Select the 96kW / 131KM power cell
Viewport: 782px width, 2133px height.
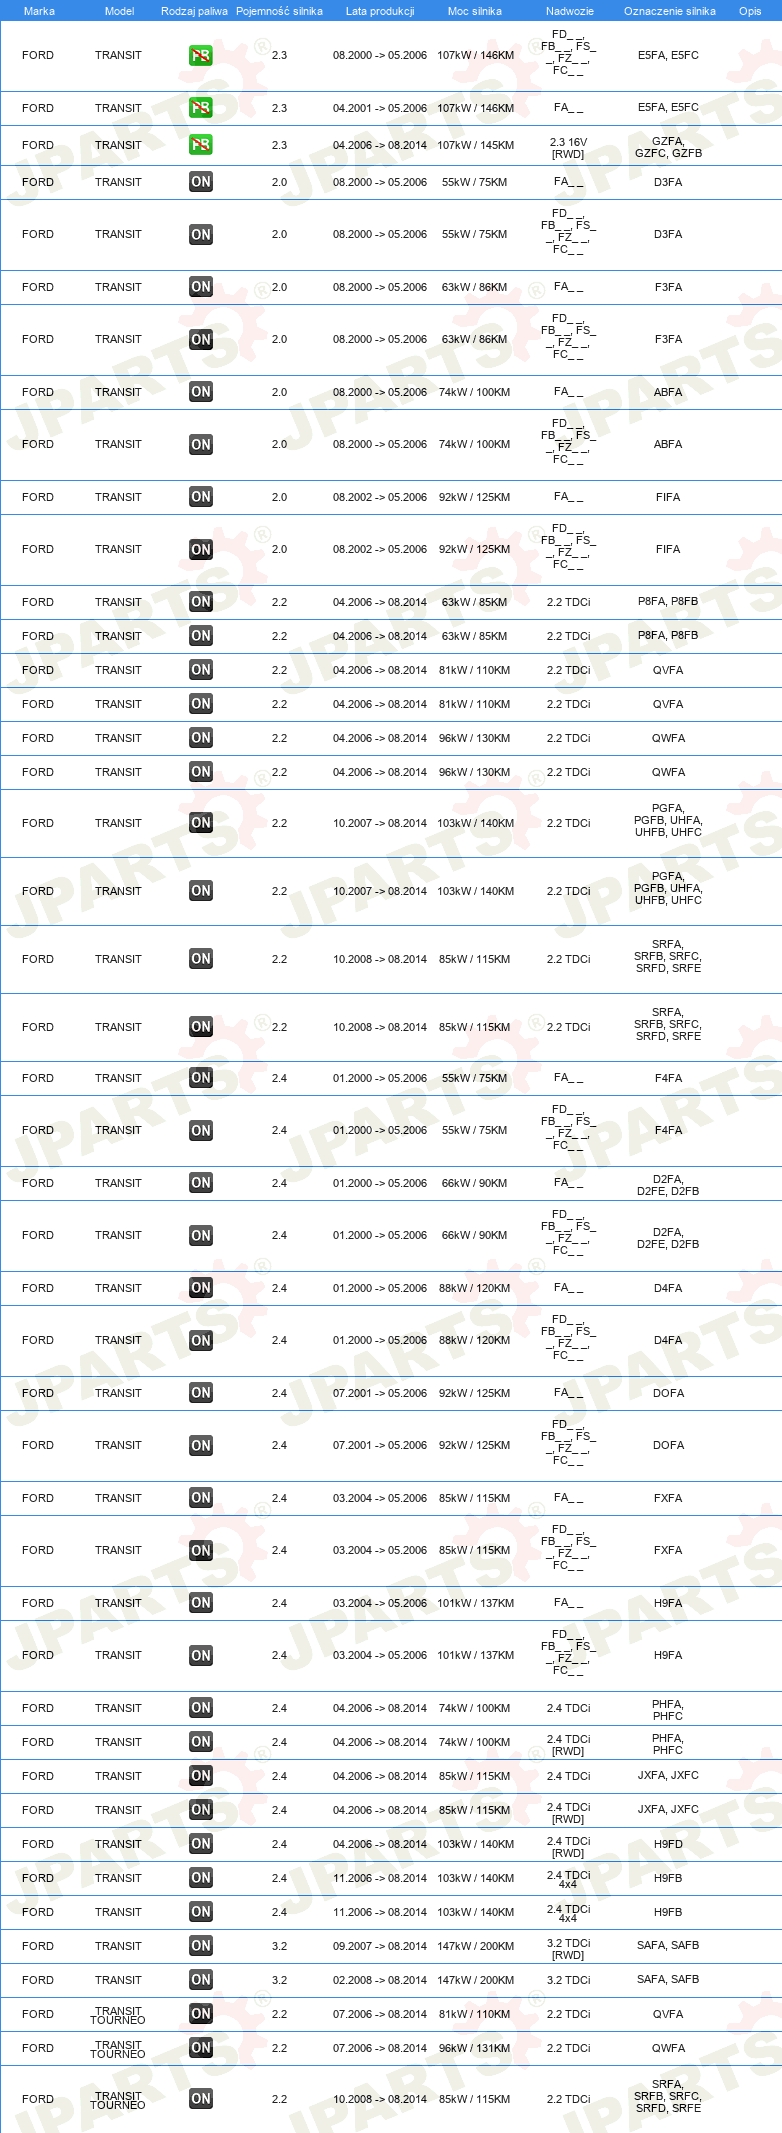pos(475,2048)
